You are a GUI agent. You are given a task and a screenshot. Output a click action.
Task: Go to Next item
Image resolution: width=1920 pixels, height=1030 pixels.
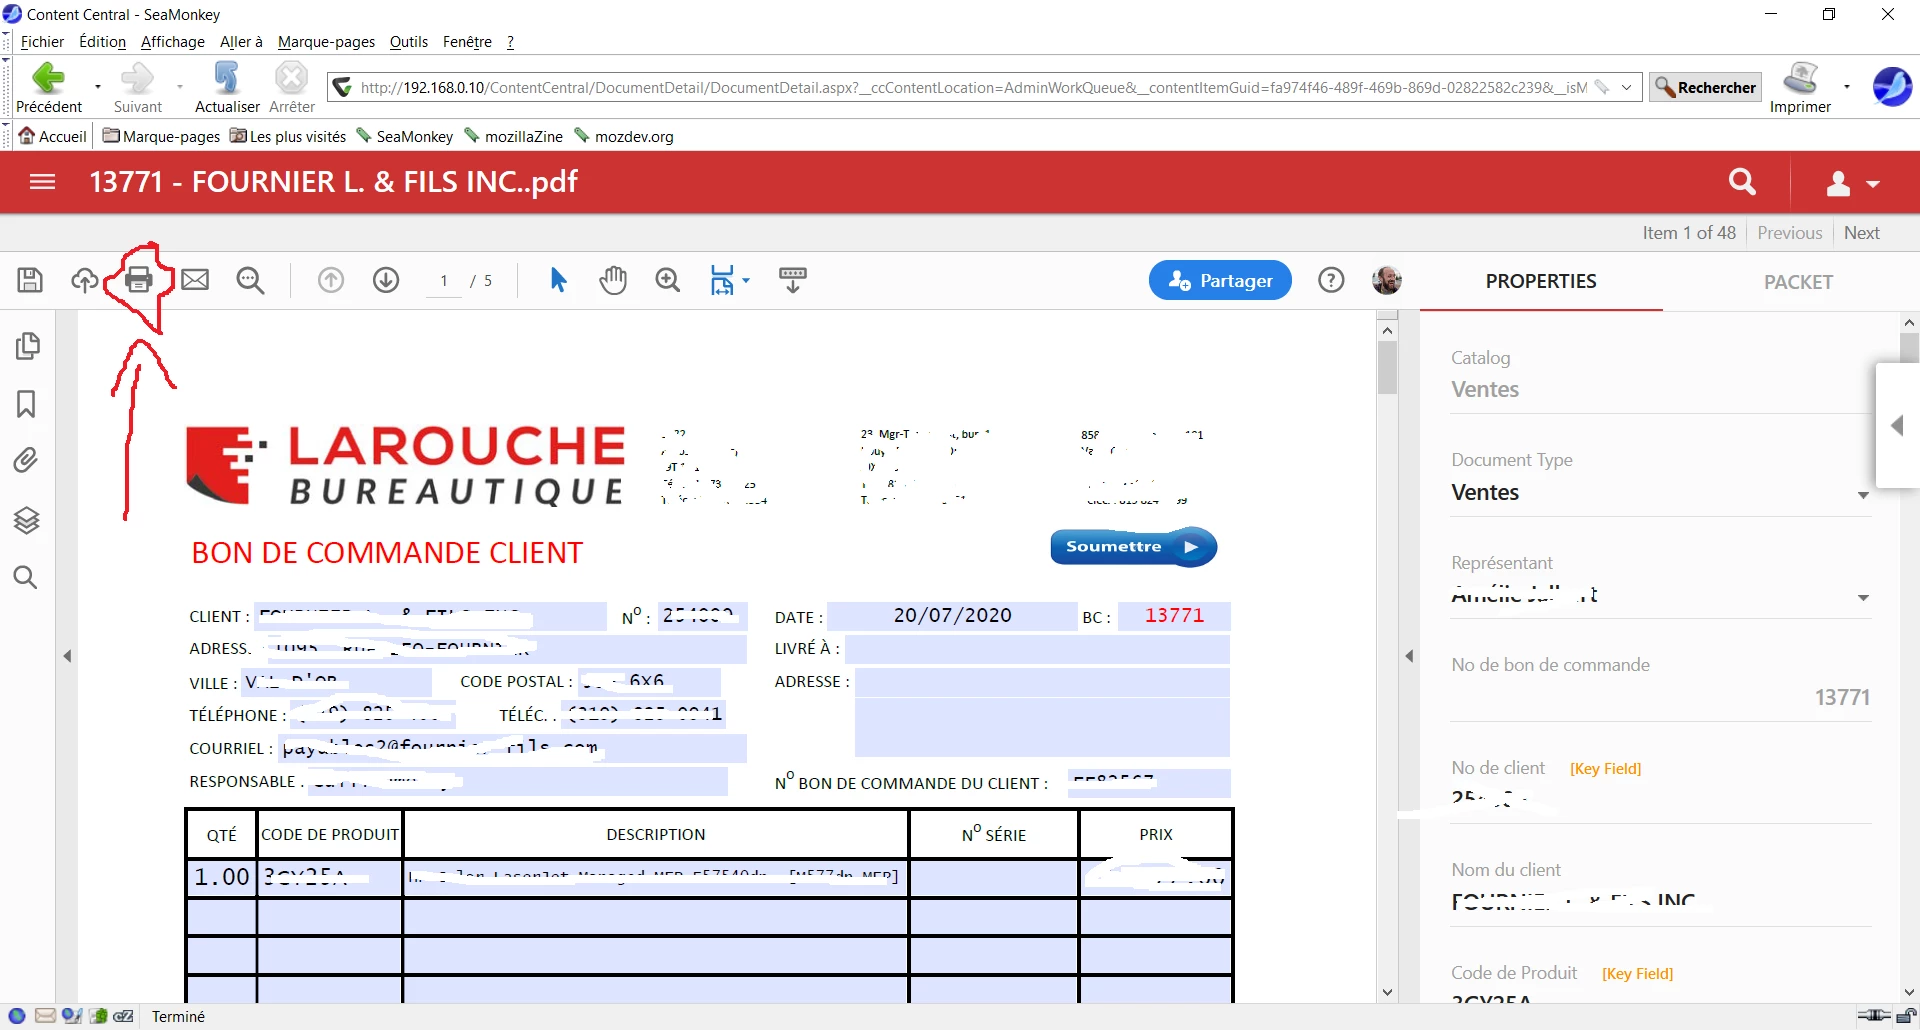[x=1861, y=233]
